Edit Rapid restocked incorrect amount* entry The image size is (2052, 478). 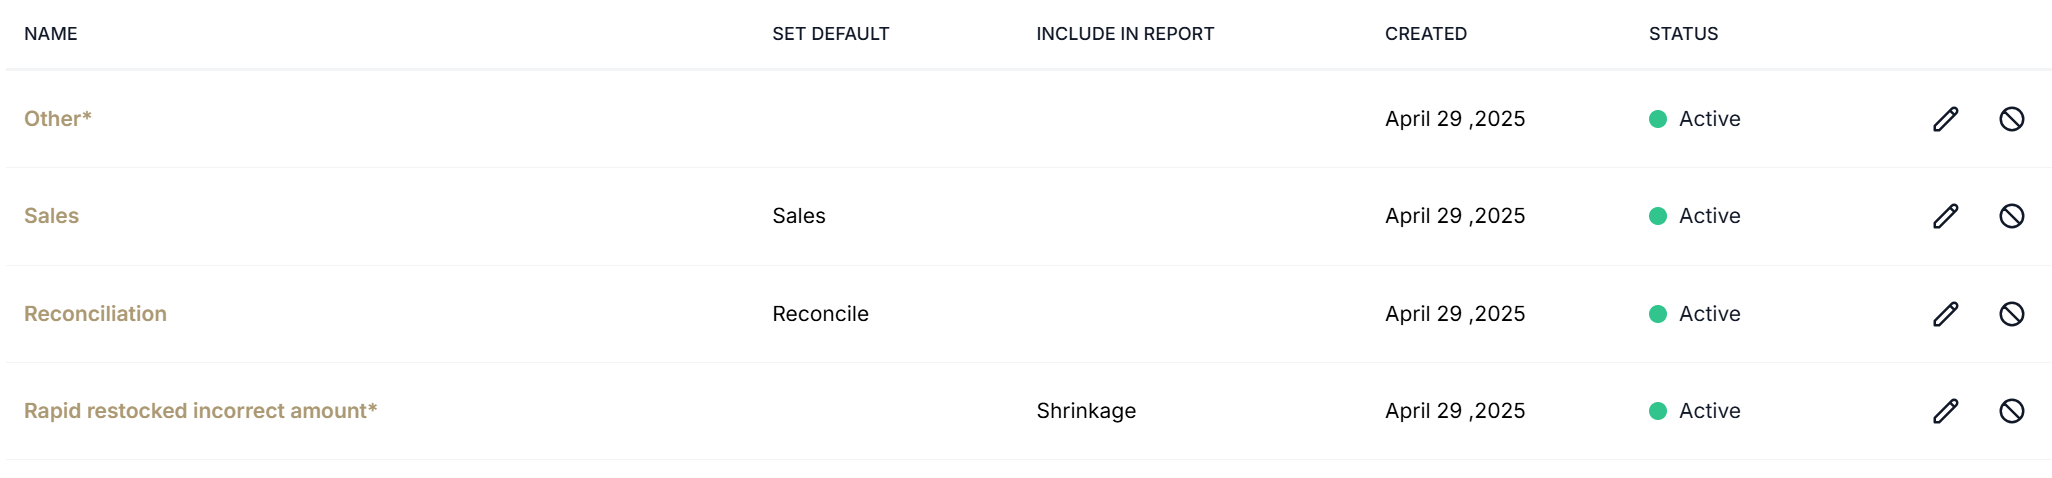point(1945,411)
